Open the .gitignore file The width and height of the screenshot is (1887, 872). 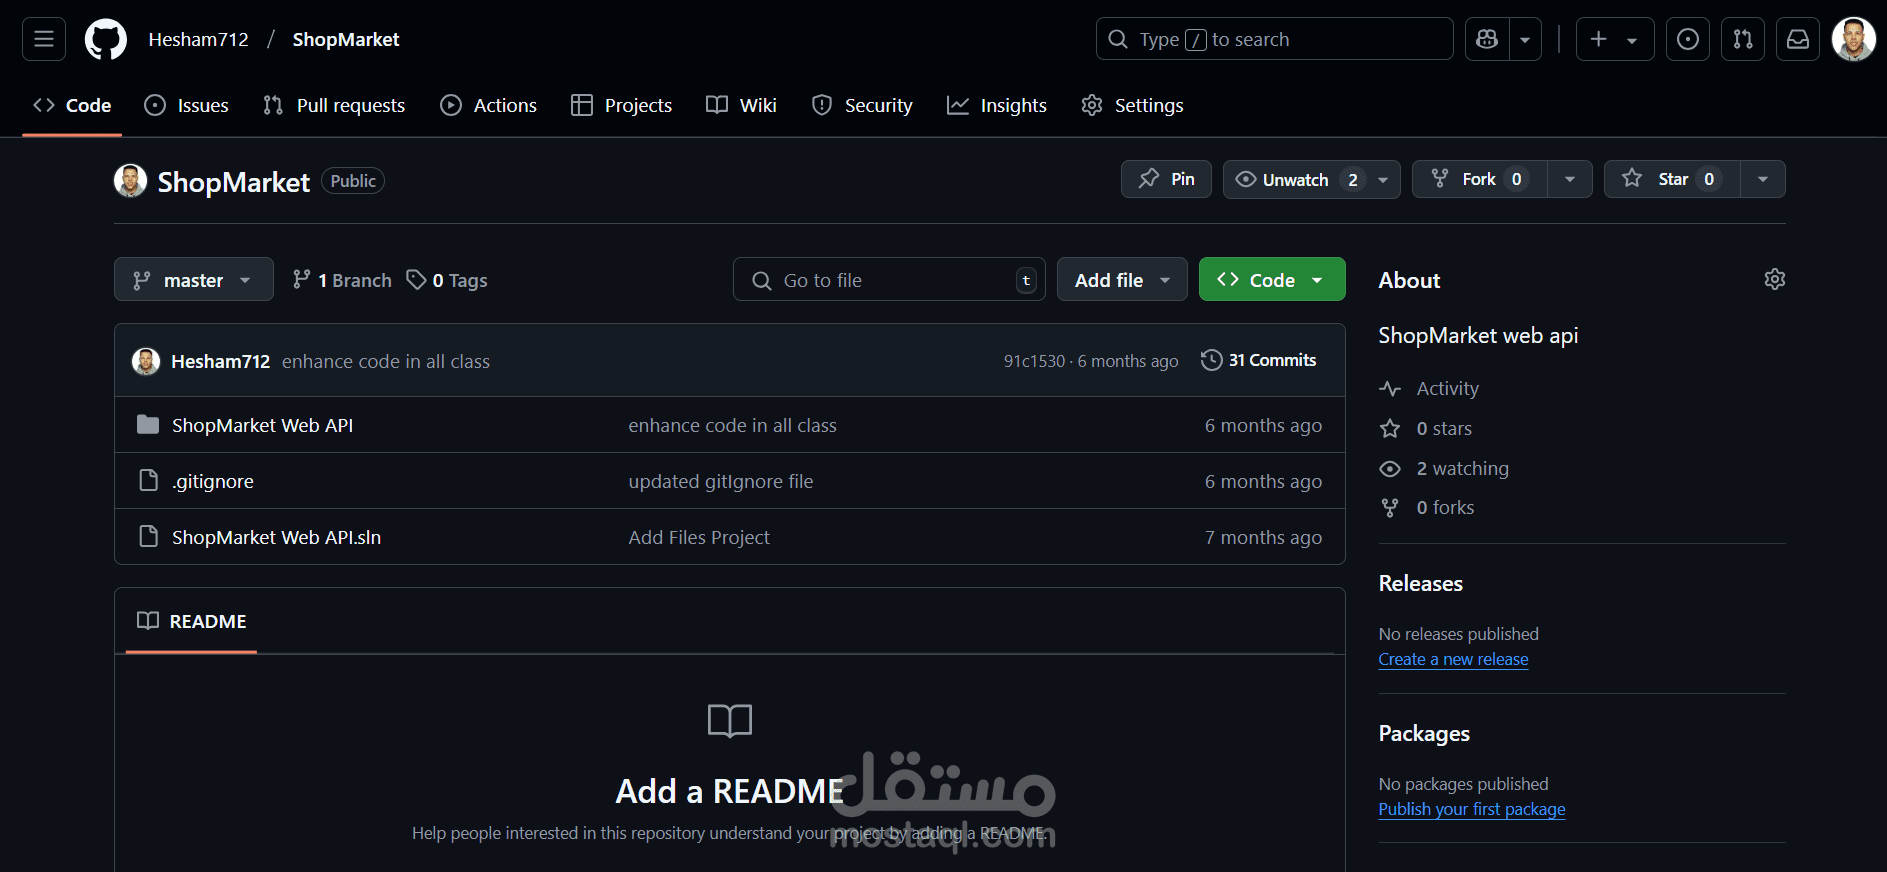click(x=213, y=481)
